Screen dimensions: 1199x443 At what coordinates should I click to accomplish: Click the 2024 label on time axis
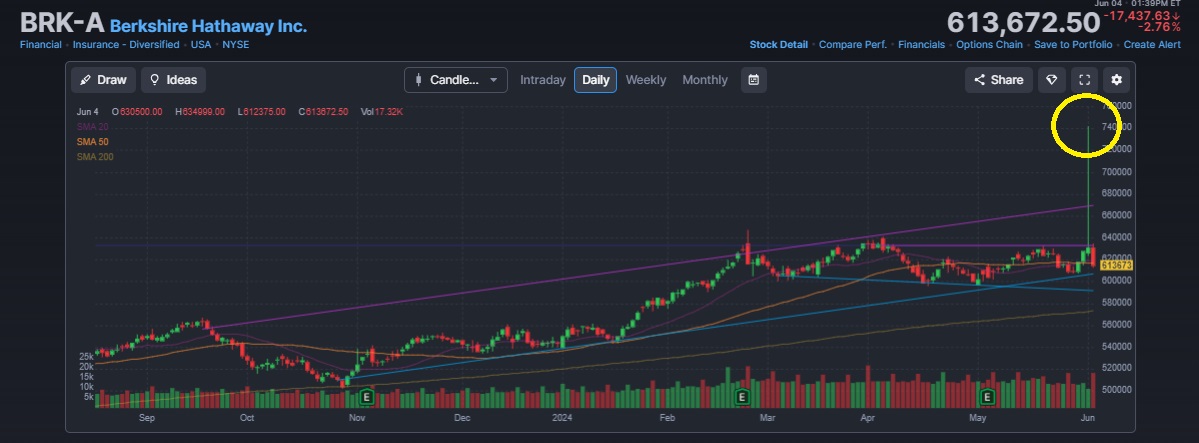point(562,418)
